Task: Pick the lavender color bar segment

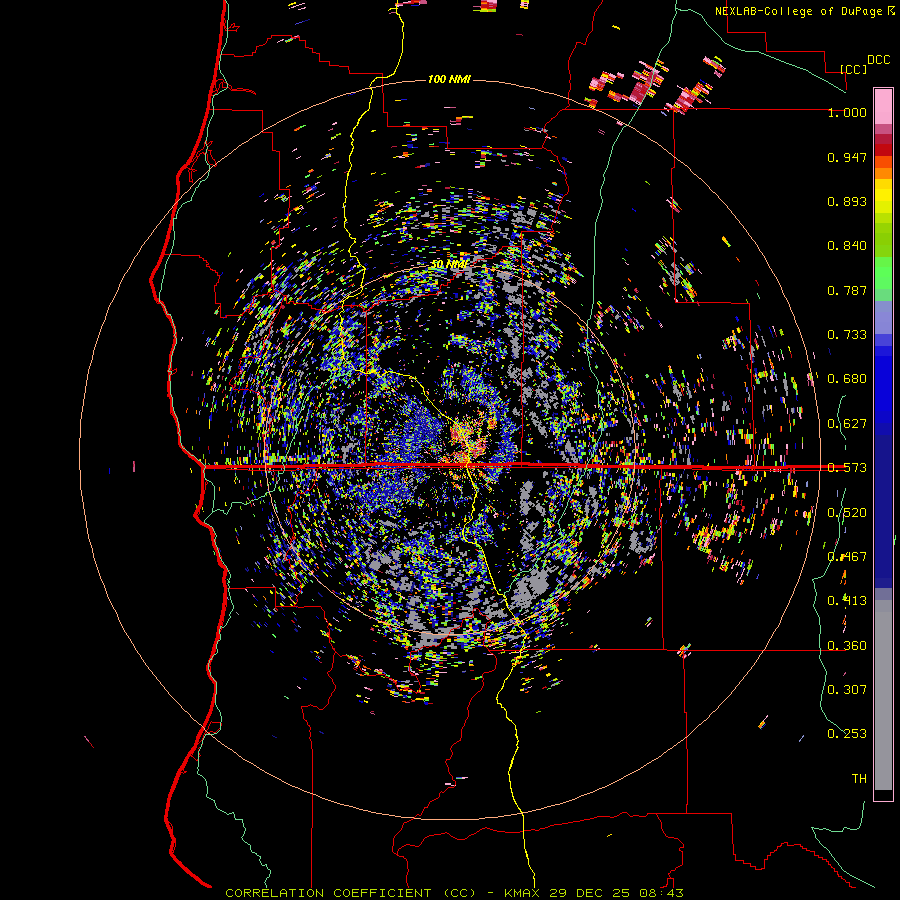Action: click(883, 317)
